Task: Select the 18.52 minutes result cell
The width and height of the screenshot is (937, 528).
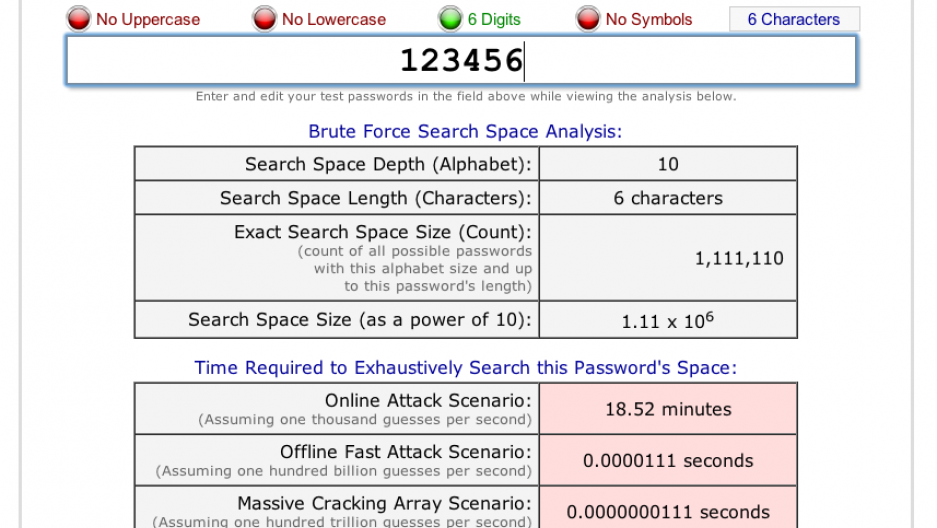Action: pyautogui.click(x=668, y=409)
